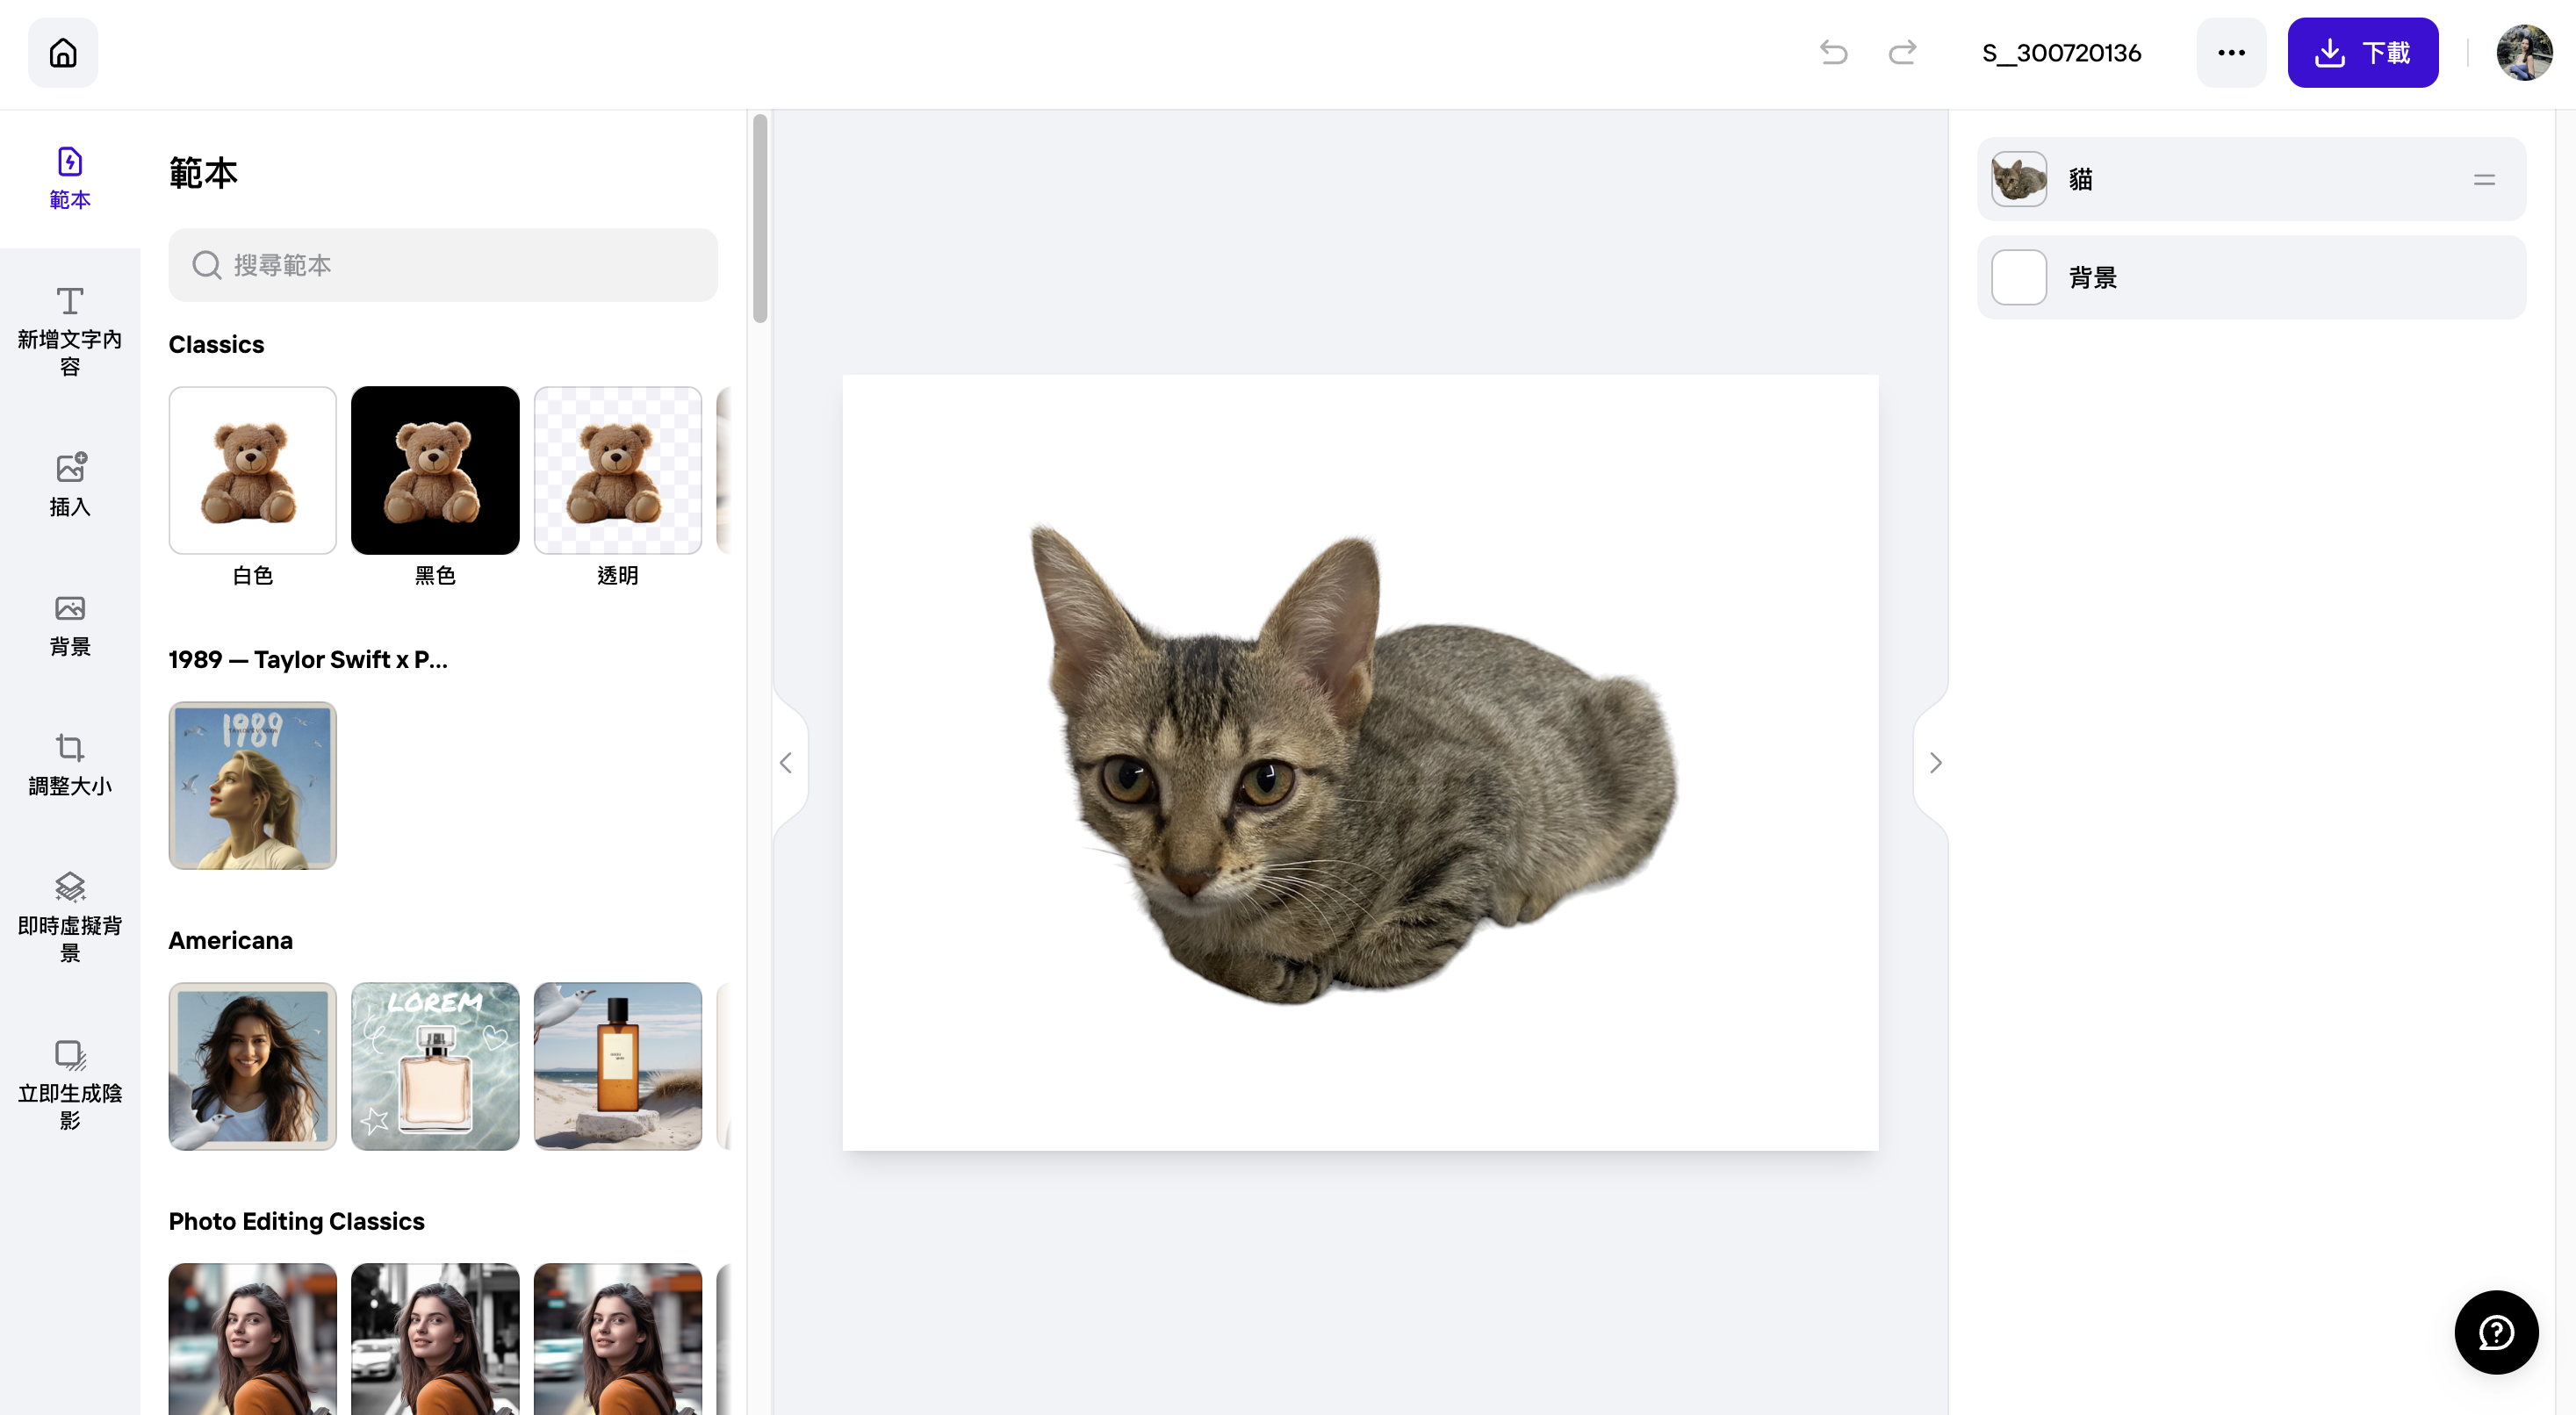Open the 調整大小 resize tool
Image resolution: width=2576 pixels, height=1415 pixels.
pos(70,765)
